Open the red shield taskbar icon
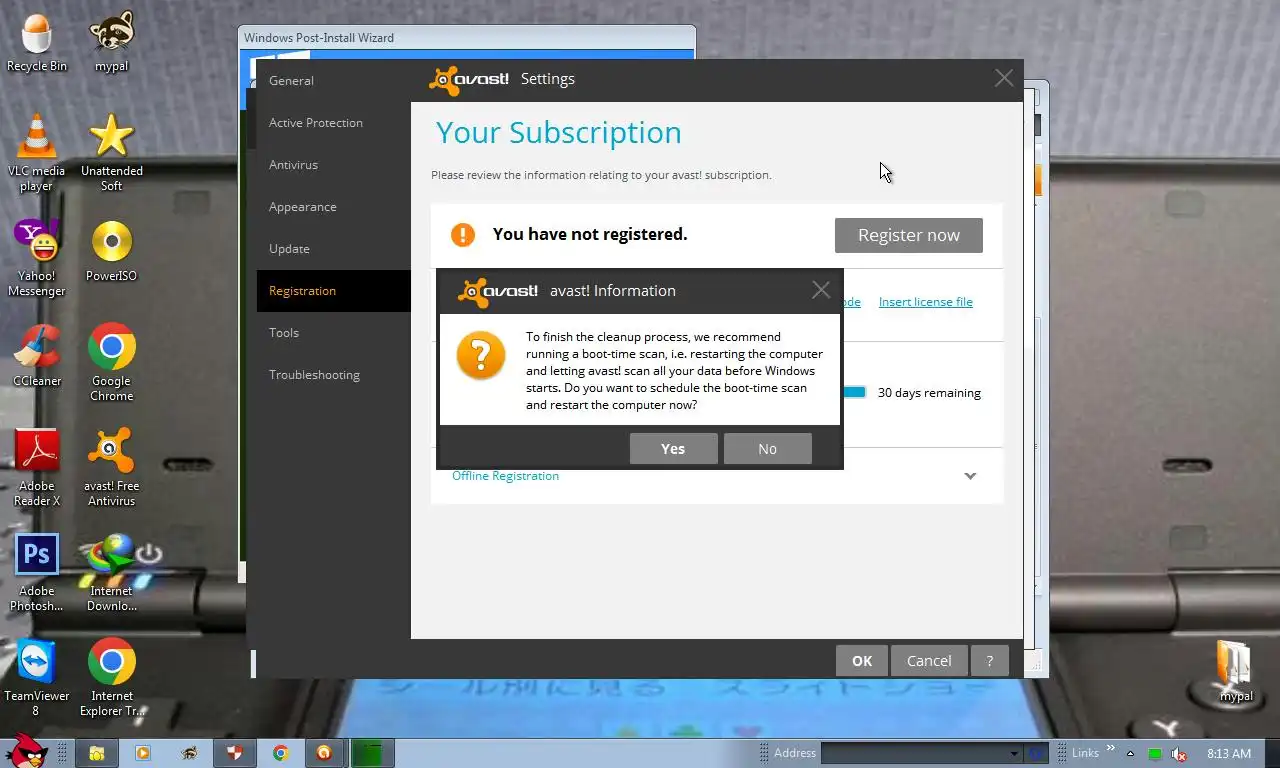The image size is (1280, 768). coord(234,753)
